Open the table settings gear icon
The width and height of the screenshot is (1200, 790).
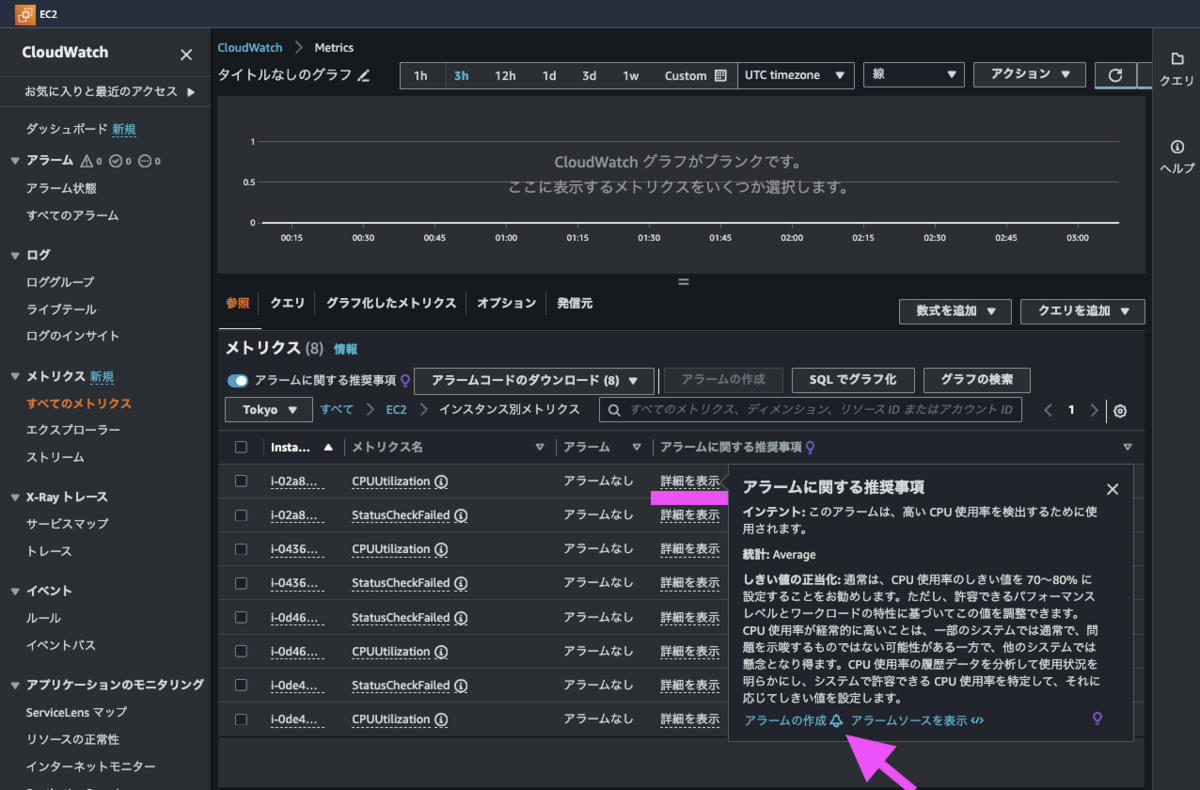coord(1120,411)
